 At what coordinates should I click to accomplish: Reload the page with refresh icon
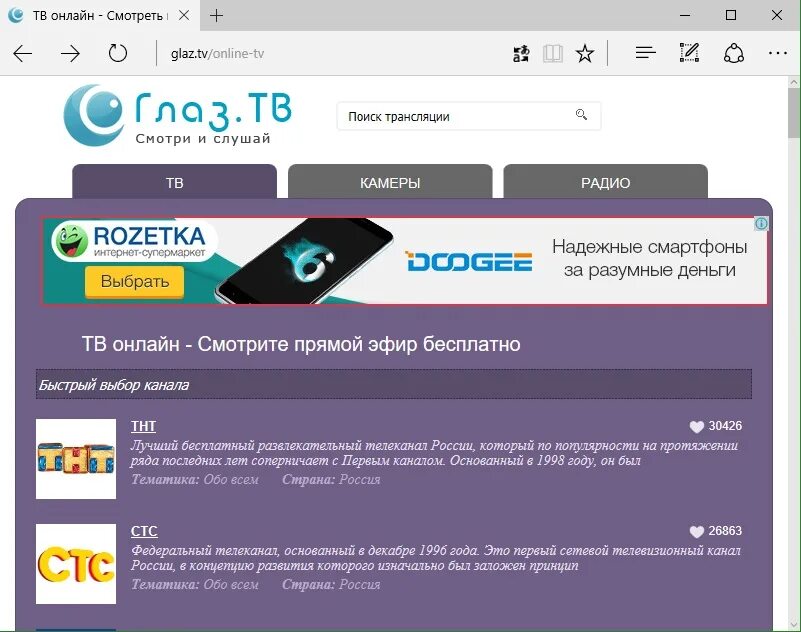pos(117,53)
